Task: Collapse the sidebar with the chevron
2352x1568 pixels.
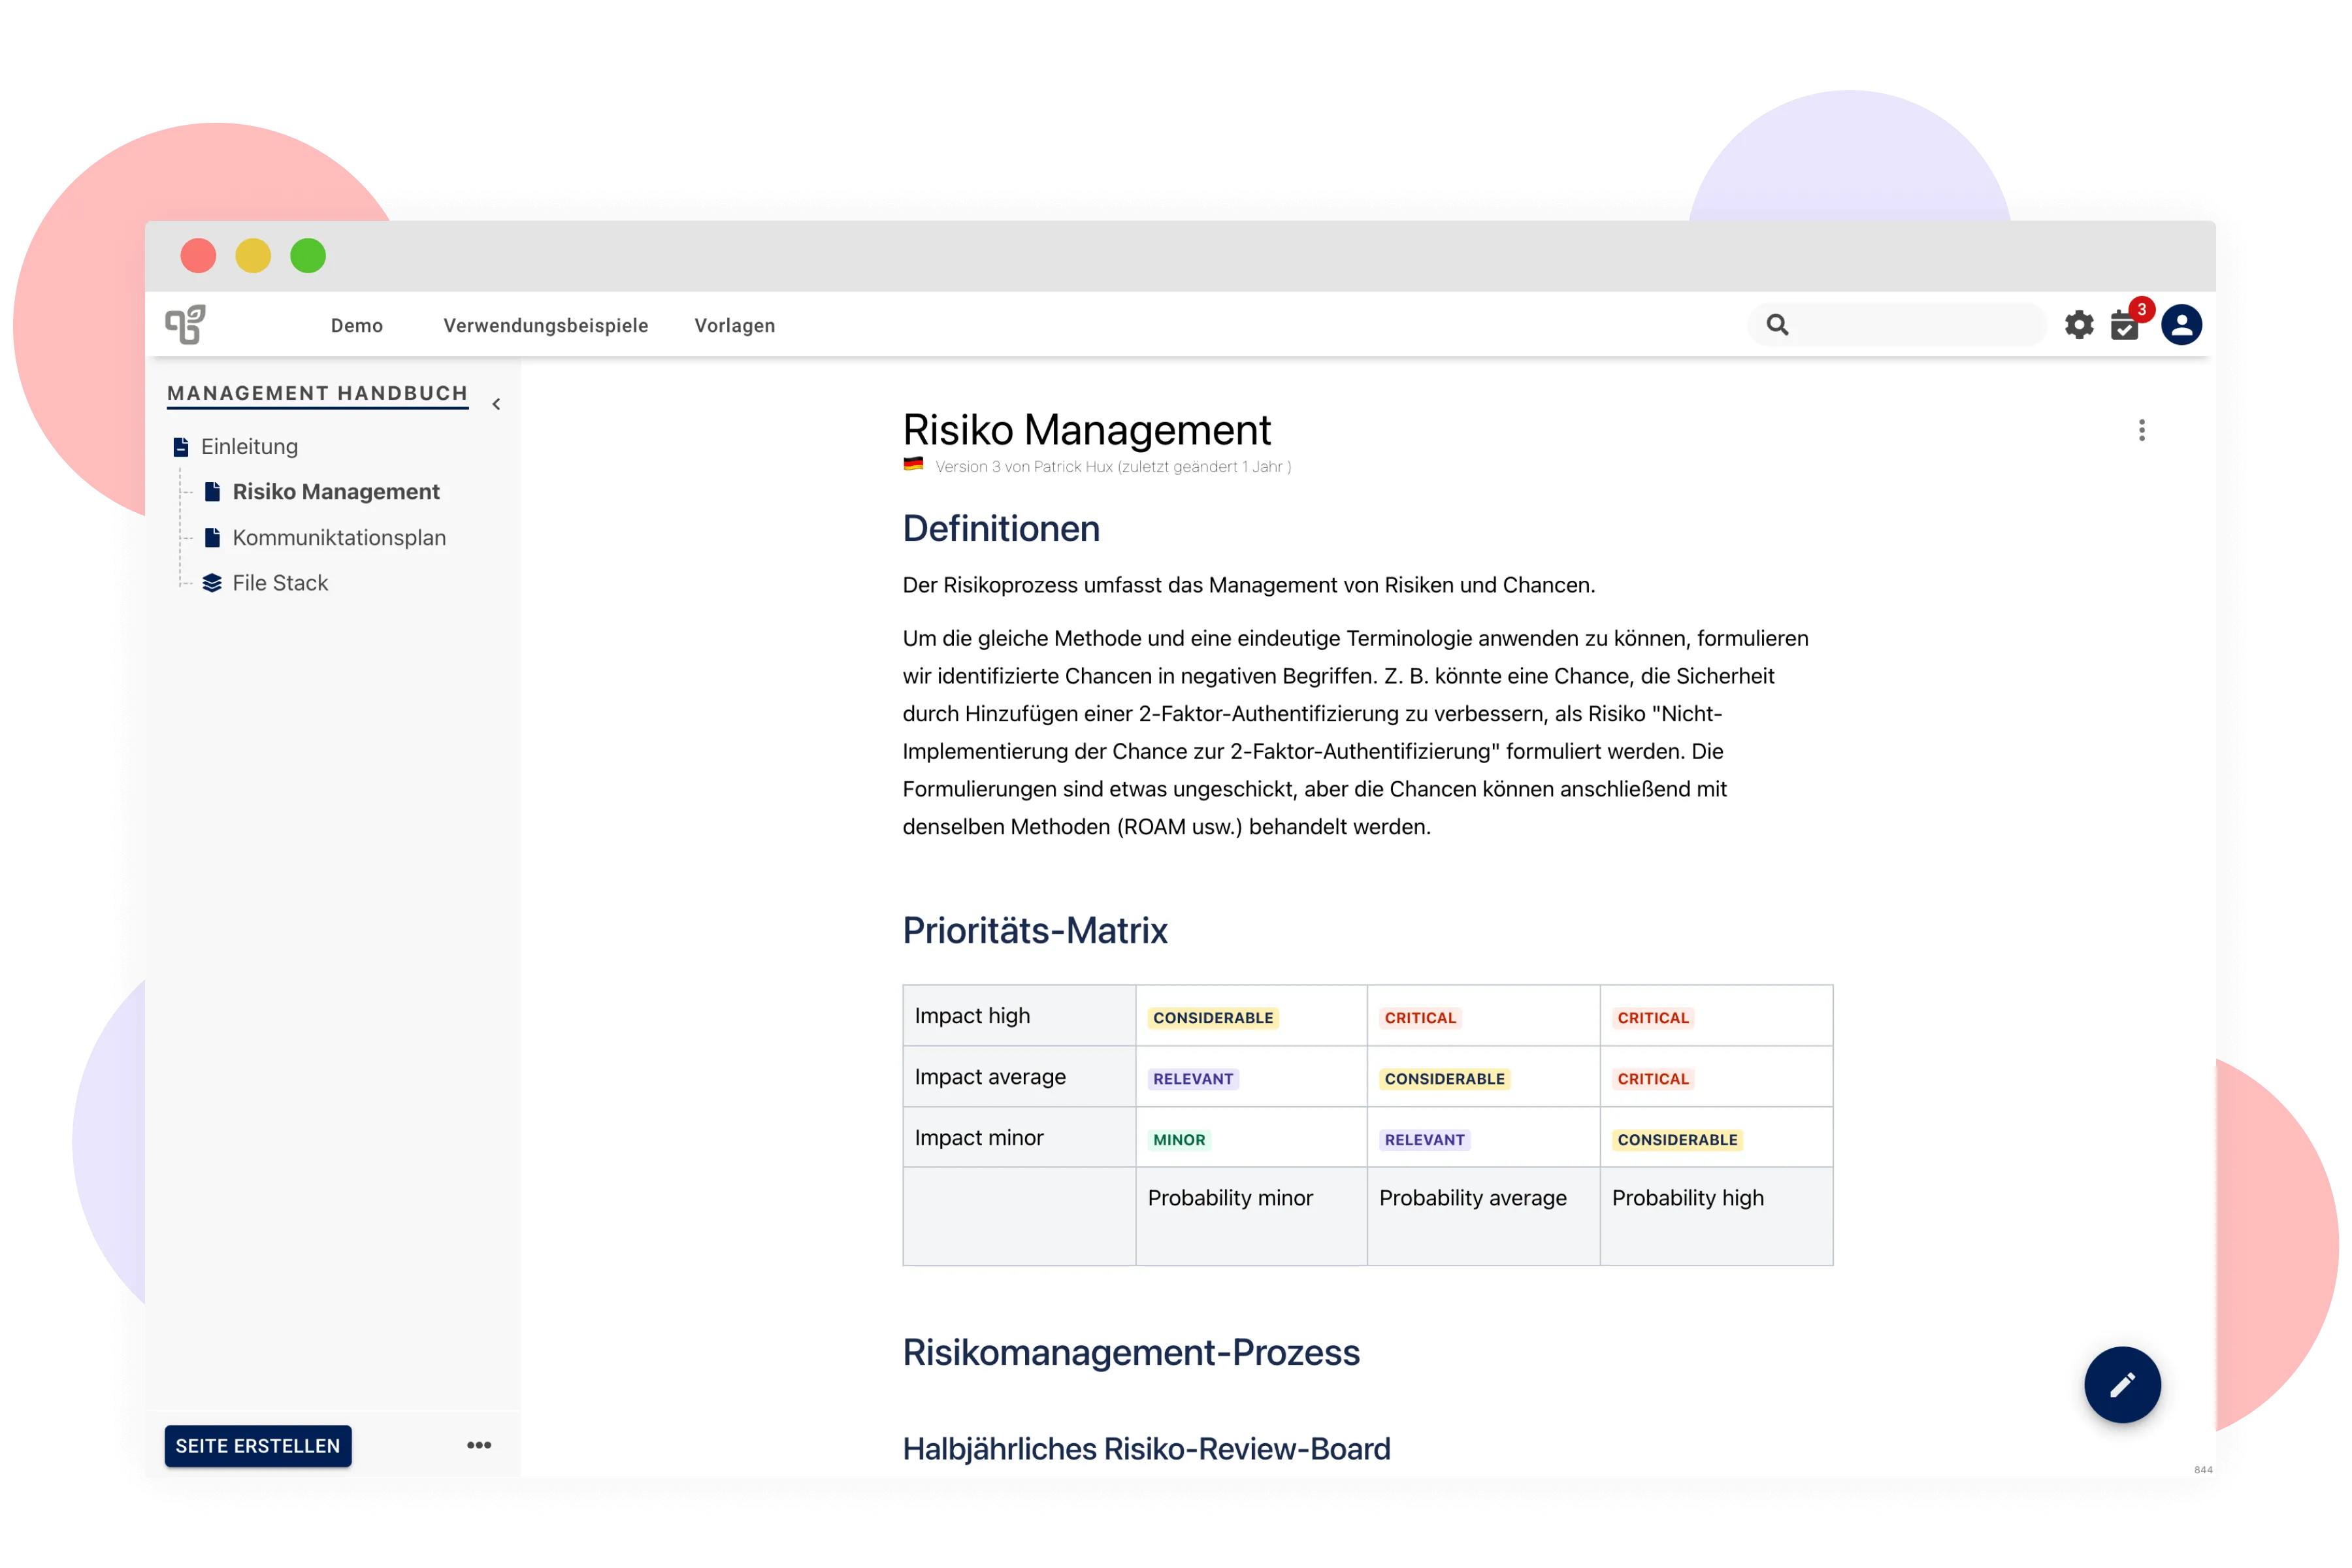Action: (x=496, y=404)
